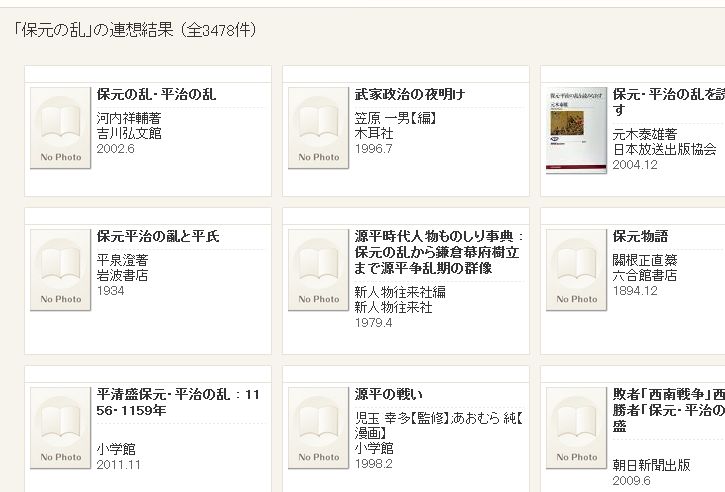The height and width of the screenshot is (492, 725).
Task: Click date 1998.2
Action: coord(374,463)
